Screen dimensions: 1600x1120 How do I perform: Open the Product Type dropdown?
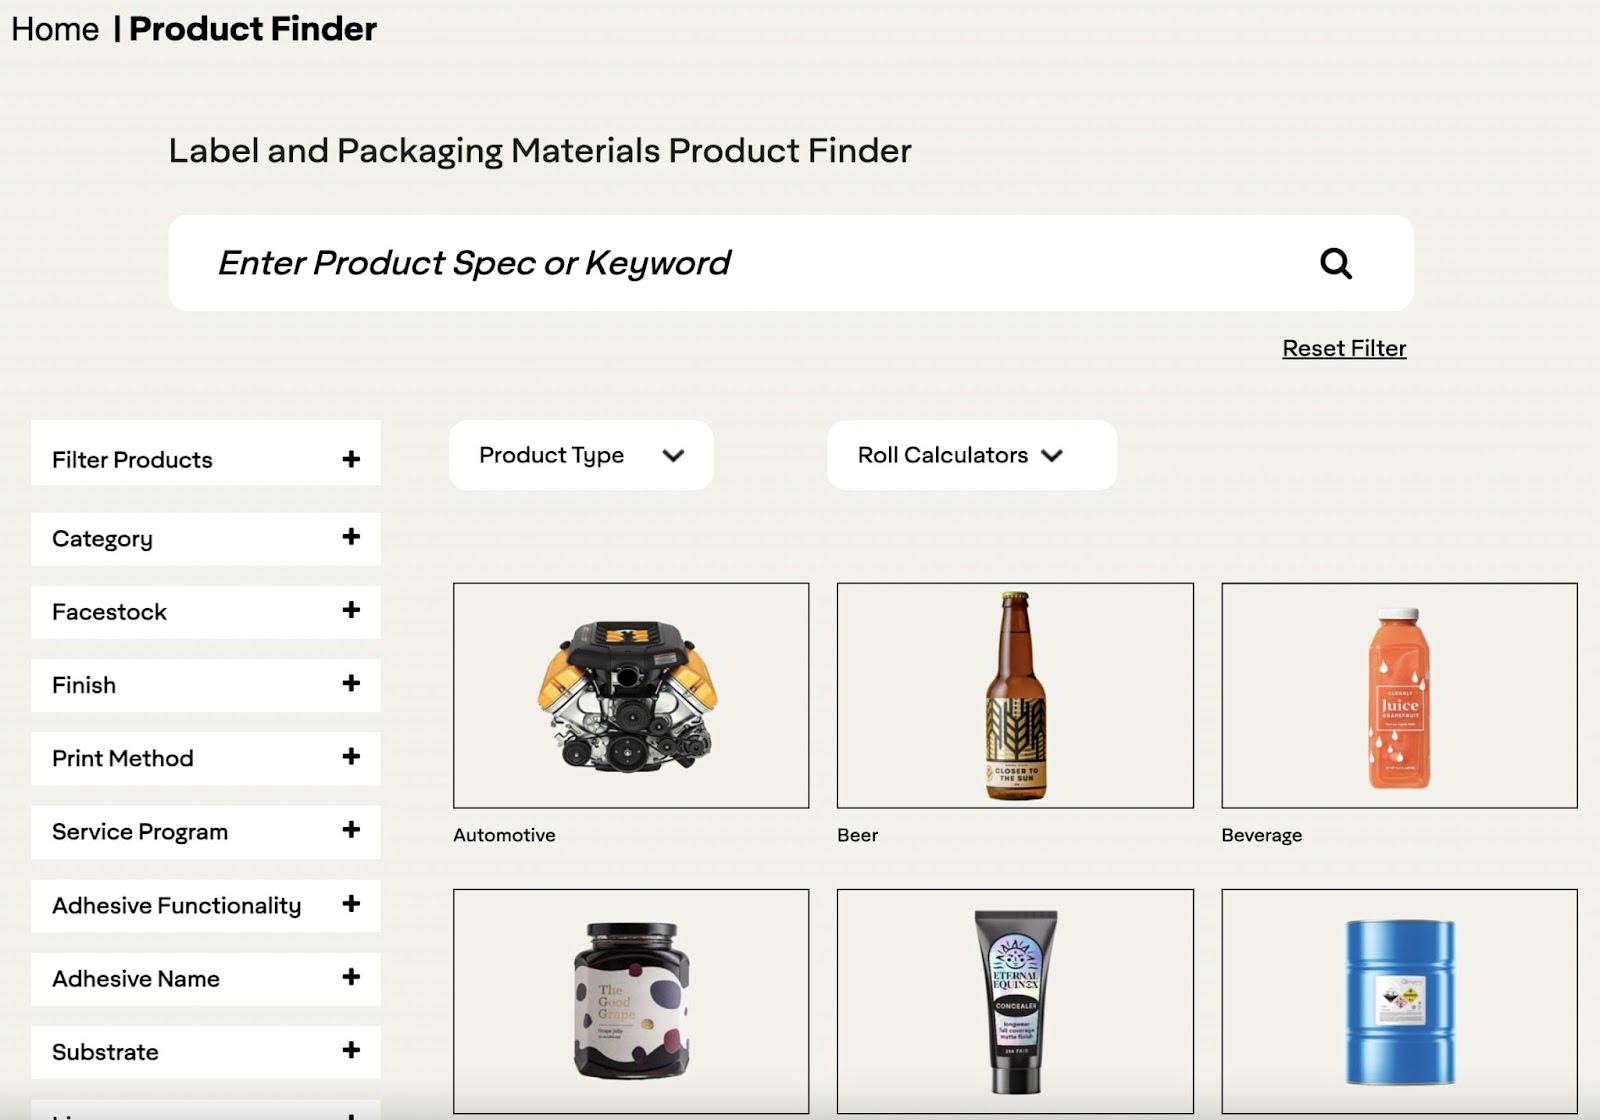580,455
